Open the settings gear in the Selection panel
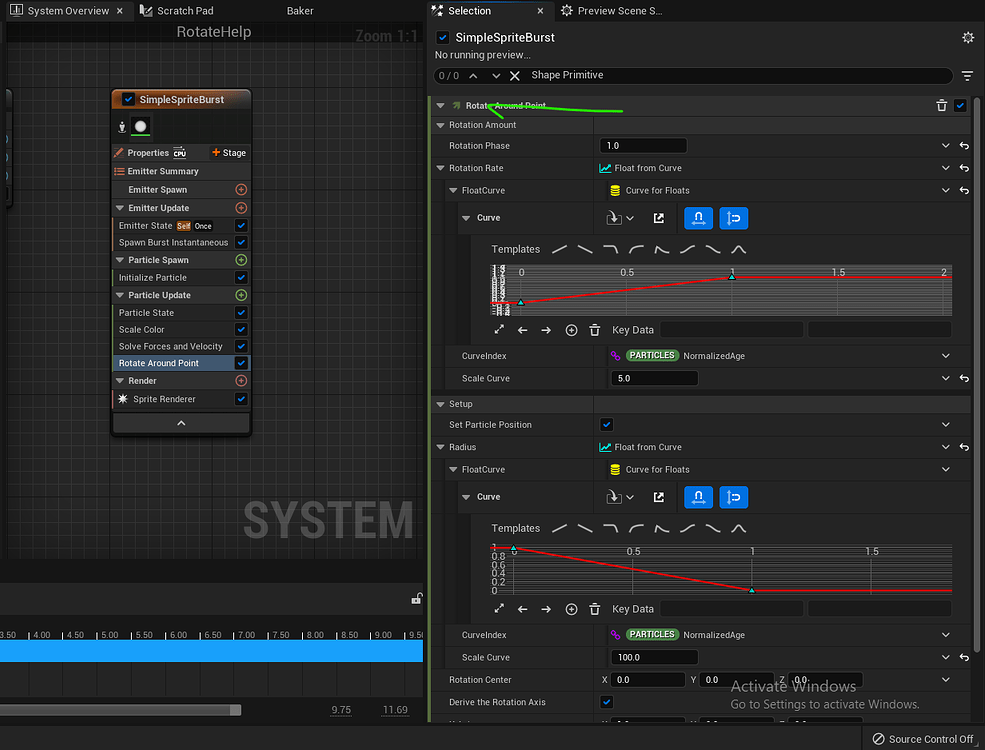 [966, 37]
